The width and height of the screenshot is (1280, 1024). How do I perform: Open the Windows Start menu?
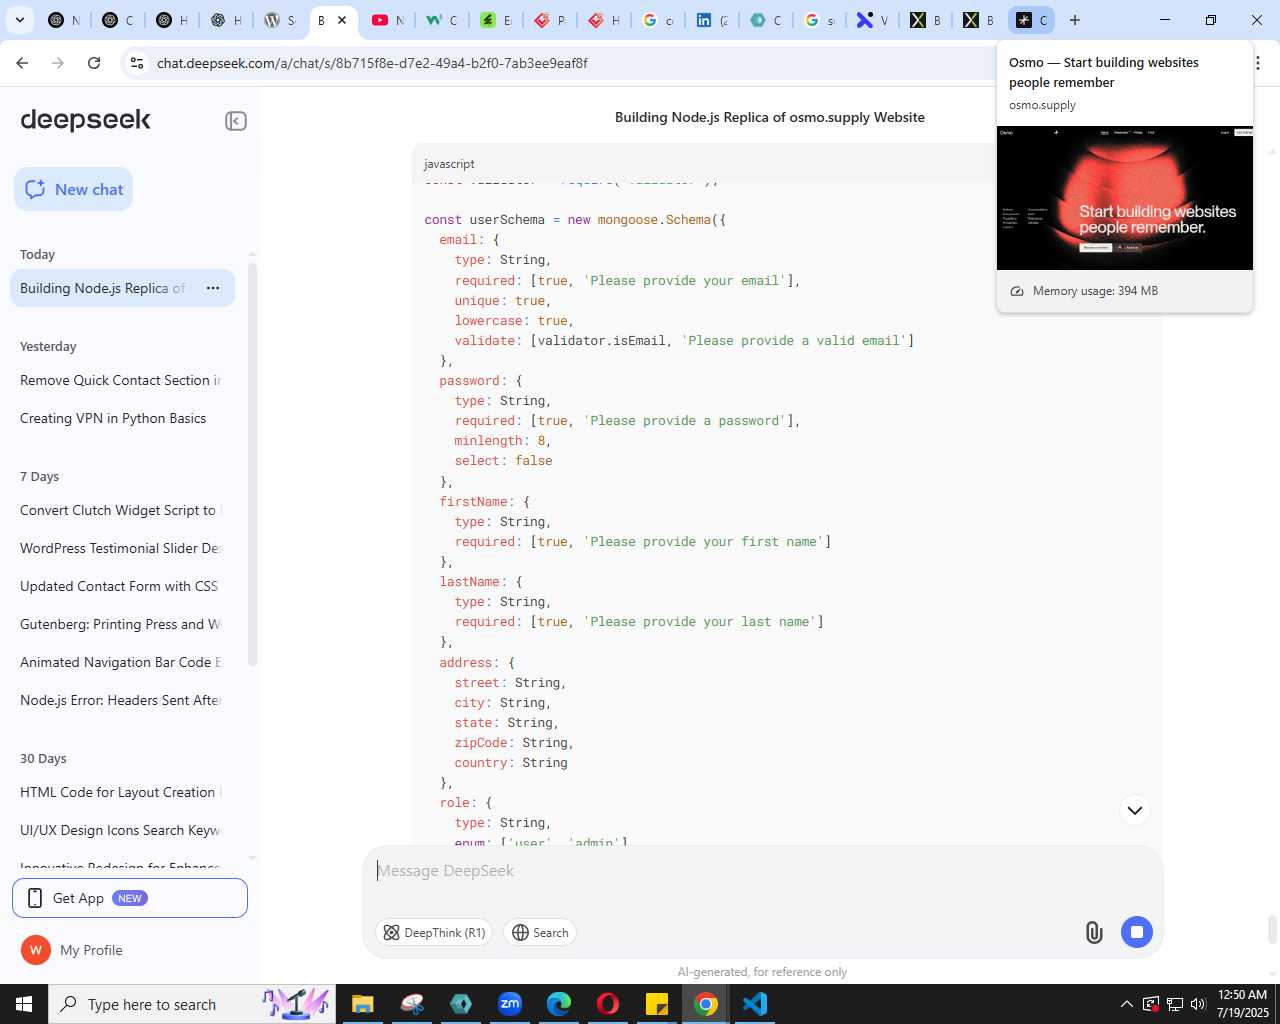[24, 1004]
